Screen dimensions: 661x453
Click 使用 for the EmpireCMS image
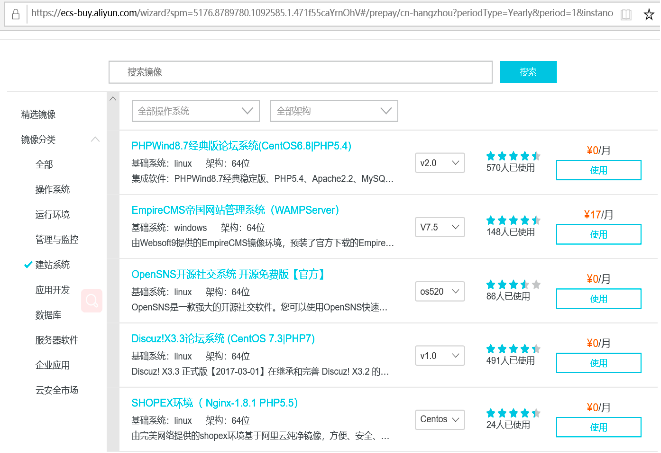(x=599, y=234)
